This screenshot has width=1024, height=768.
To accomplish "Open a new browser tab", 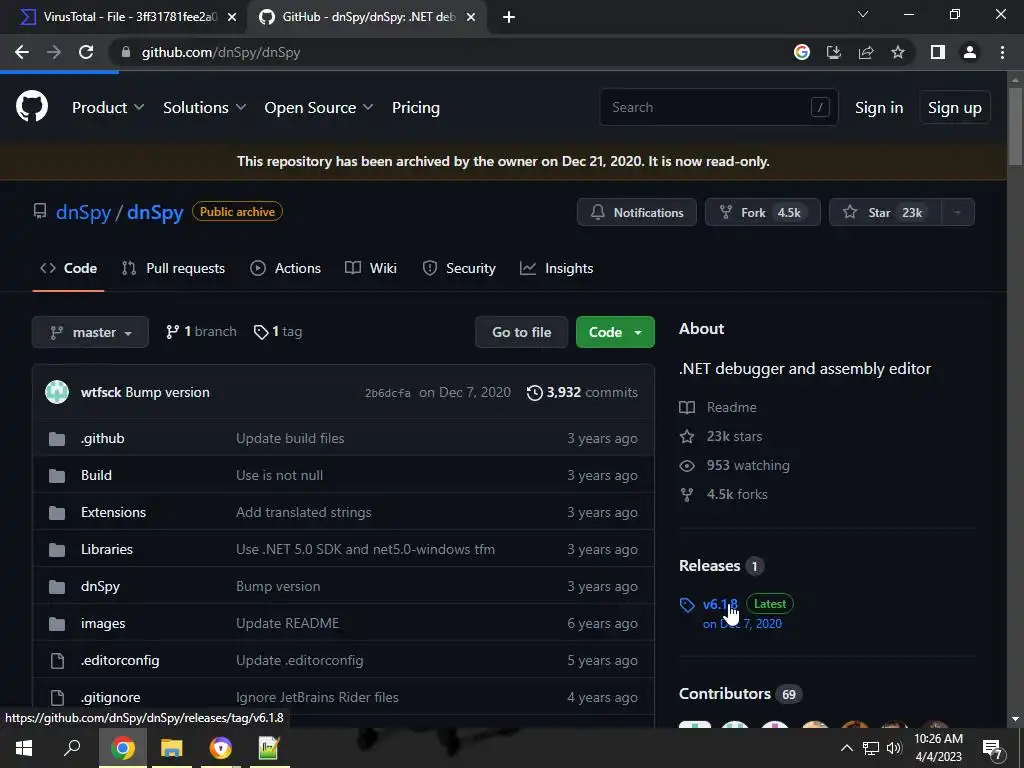I will [509, 17].
